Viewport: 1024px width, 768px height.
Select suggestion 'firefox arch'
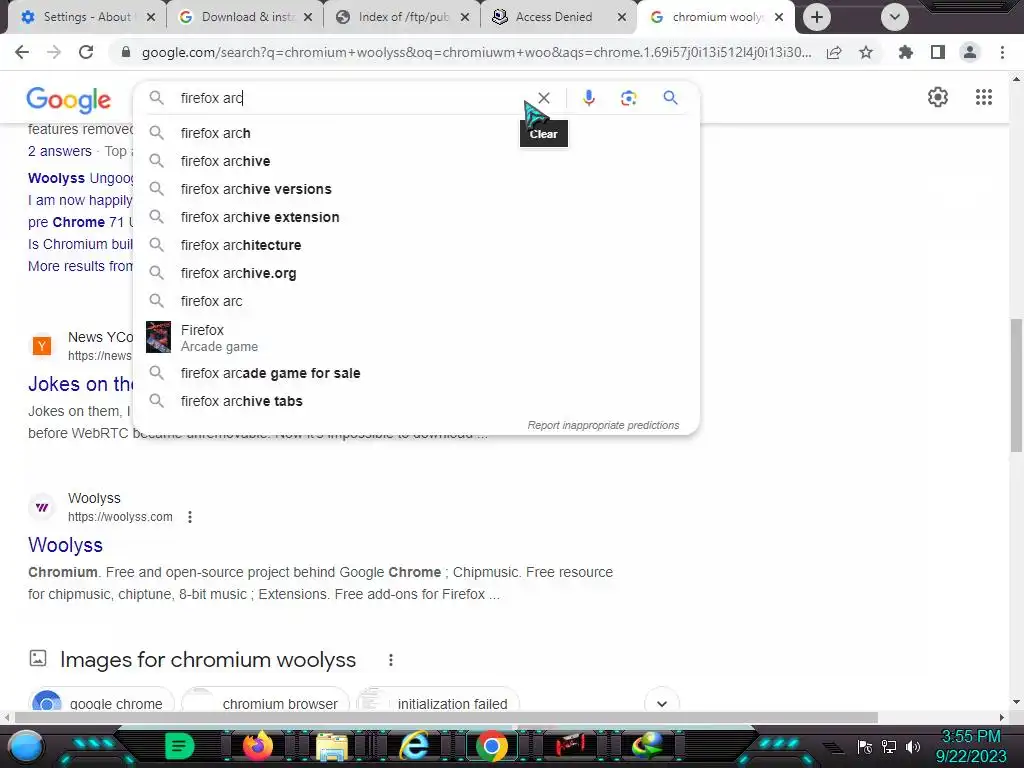(x=416, y=133)
